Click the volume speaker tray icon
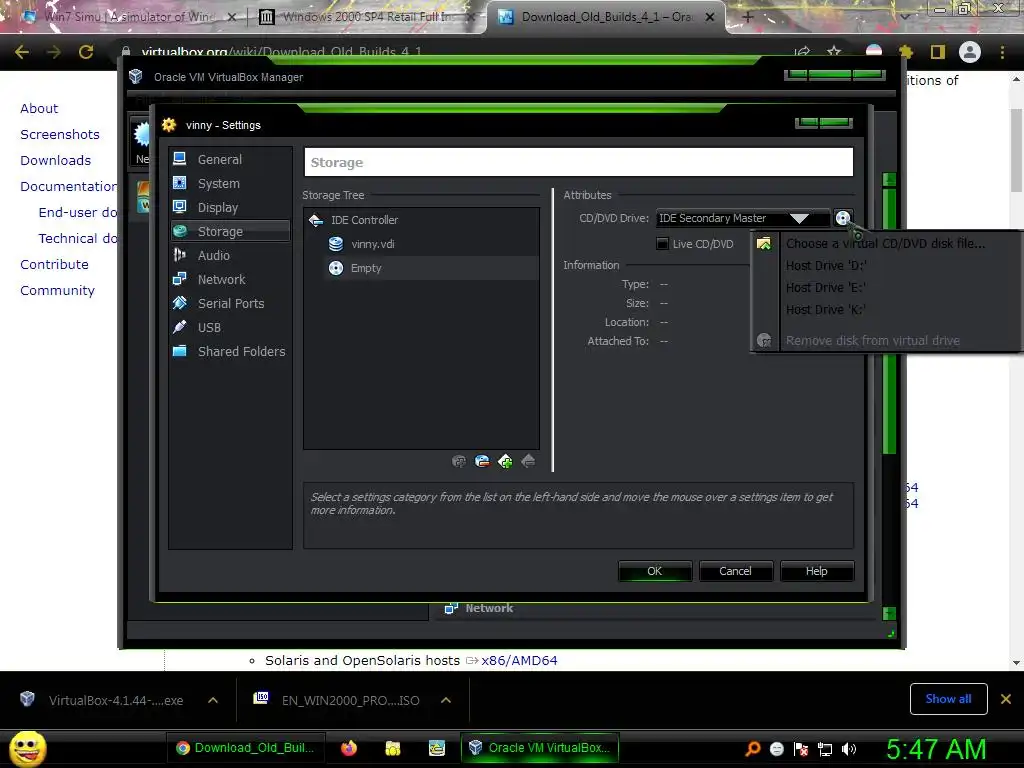Image resolution: width=1024 pixels, height=768 pixels. (849, 749)
